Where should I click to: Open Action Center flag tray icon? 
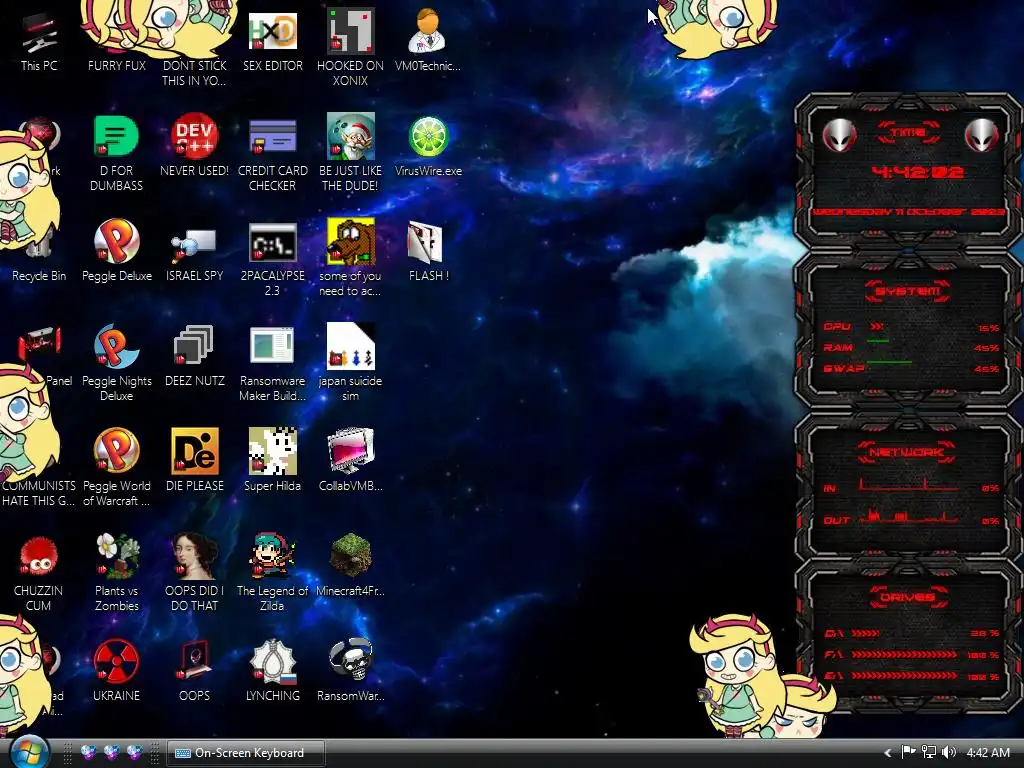click(908, 752)
